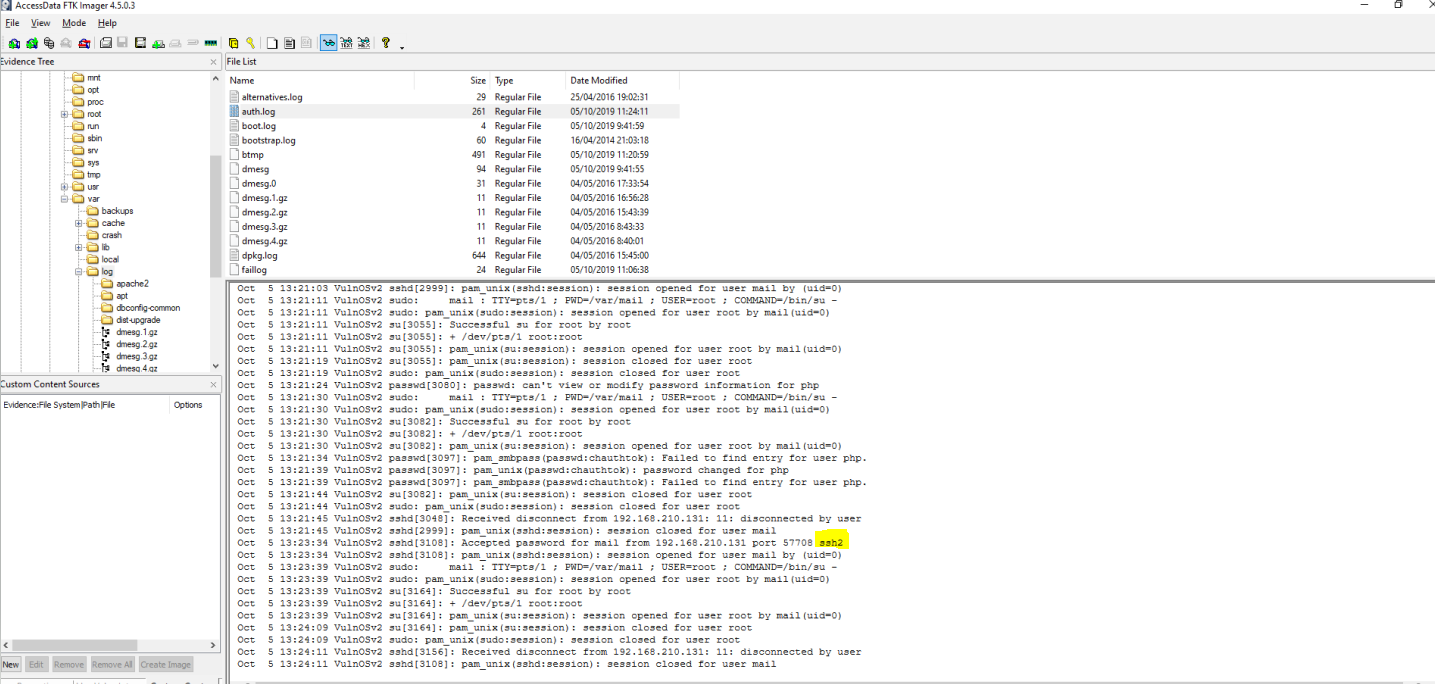Sort file list by Date Modified column
The image size is (1435, 684).
598,80
